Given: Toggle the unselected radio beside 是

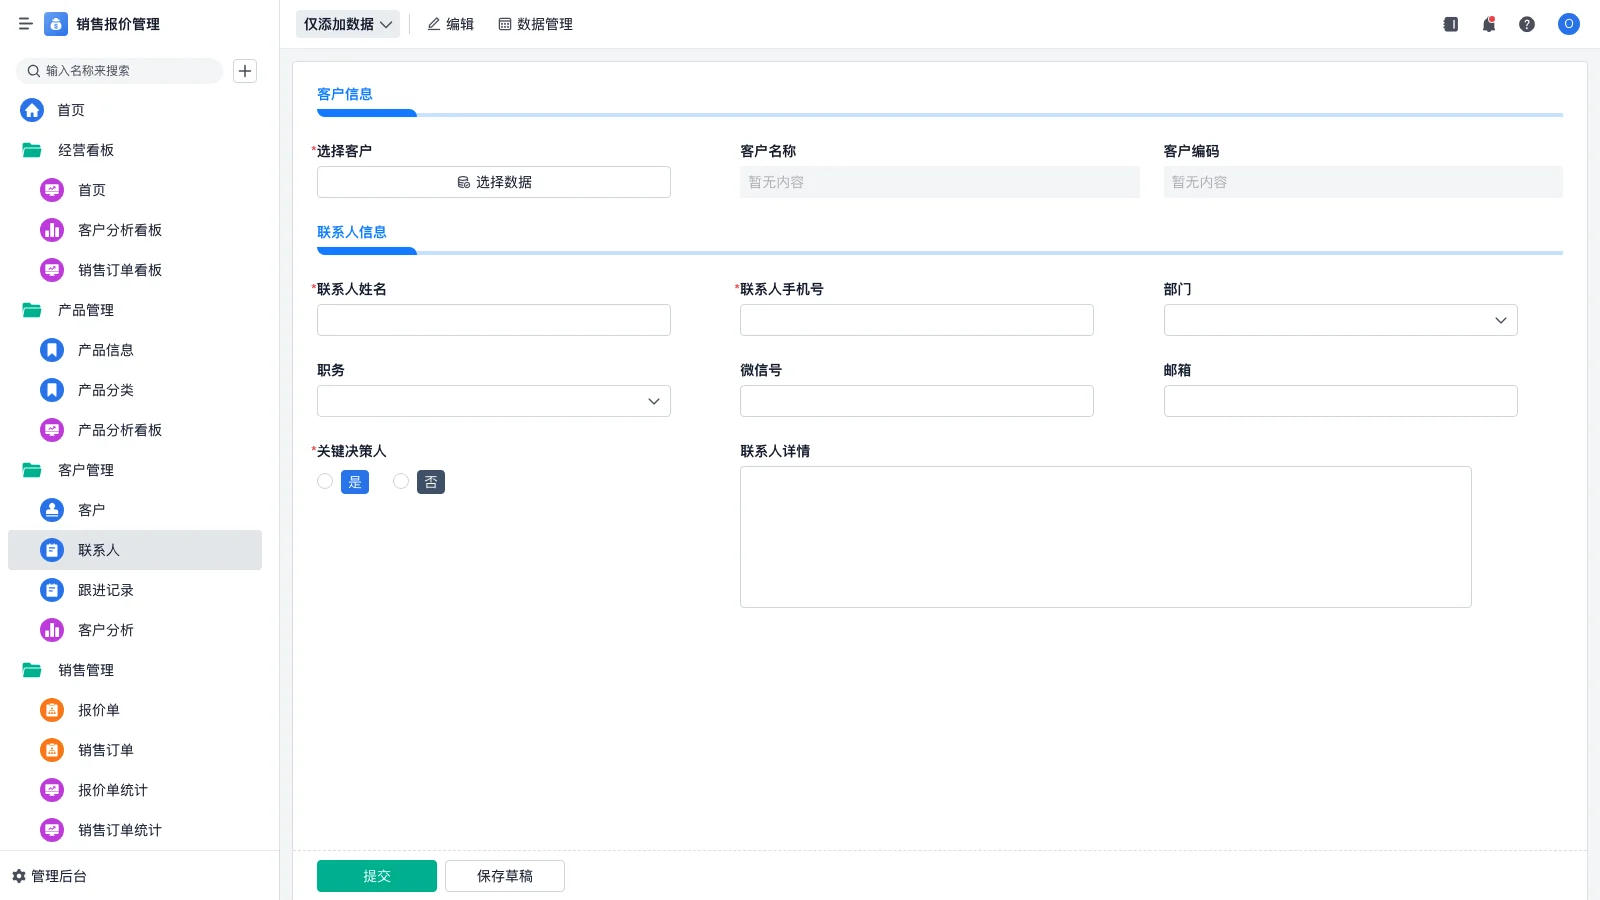Looking at the screenshot, I should tap(324, 481).
